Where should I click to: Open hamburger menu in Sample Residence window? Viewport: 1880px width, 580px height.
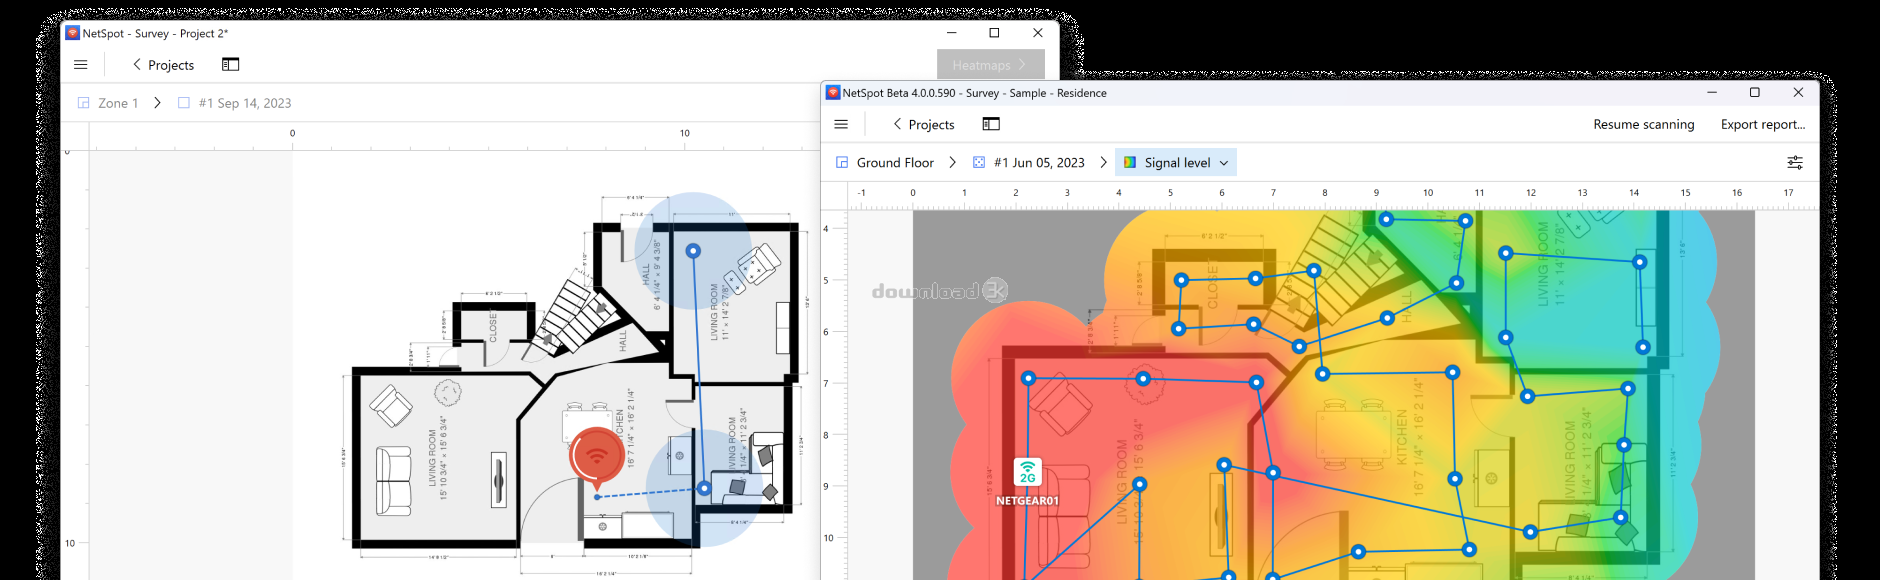841,125
